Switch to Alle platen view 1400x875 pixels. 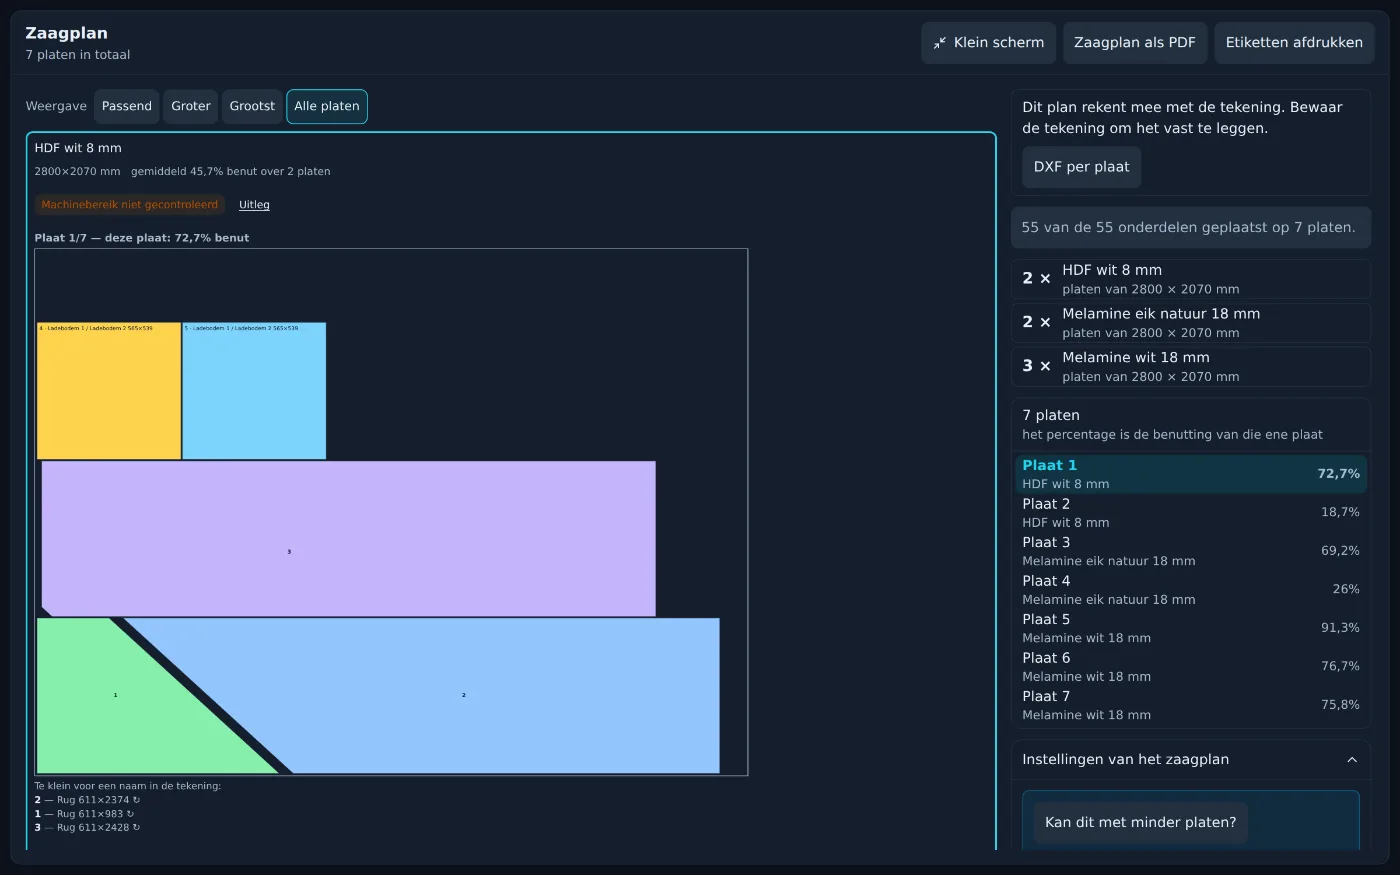[327, 106]
